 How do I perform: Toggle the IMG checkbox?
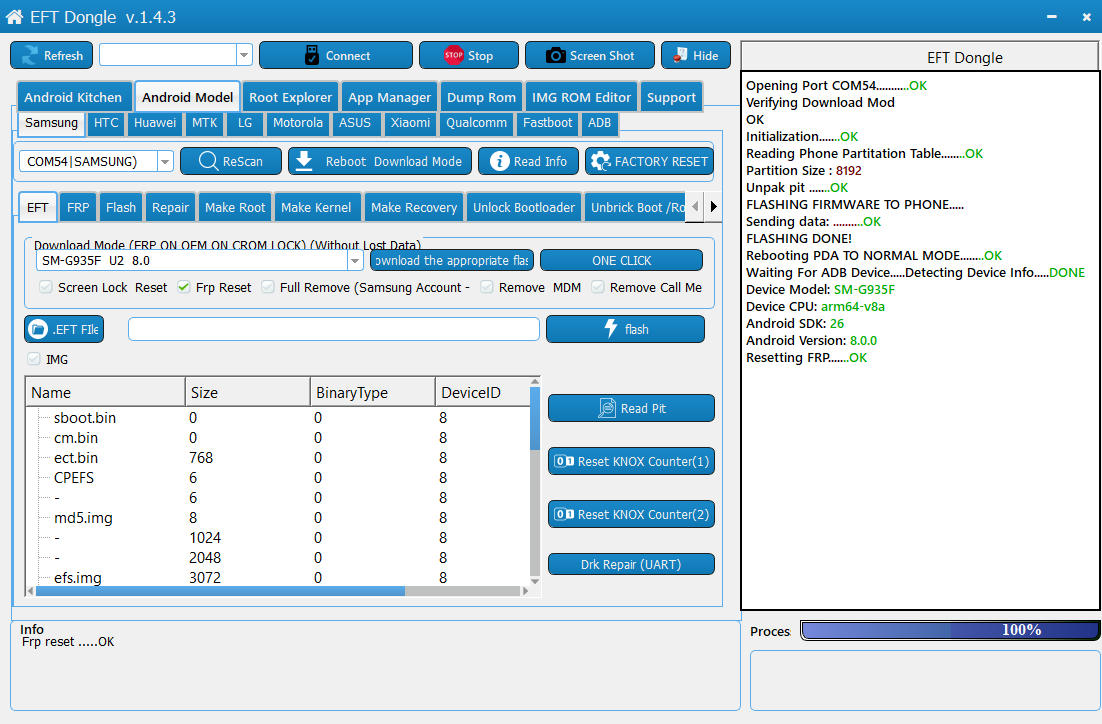point(34,359)
